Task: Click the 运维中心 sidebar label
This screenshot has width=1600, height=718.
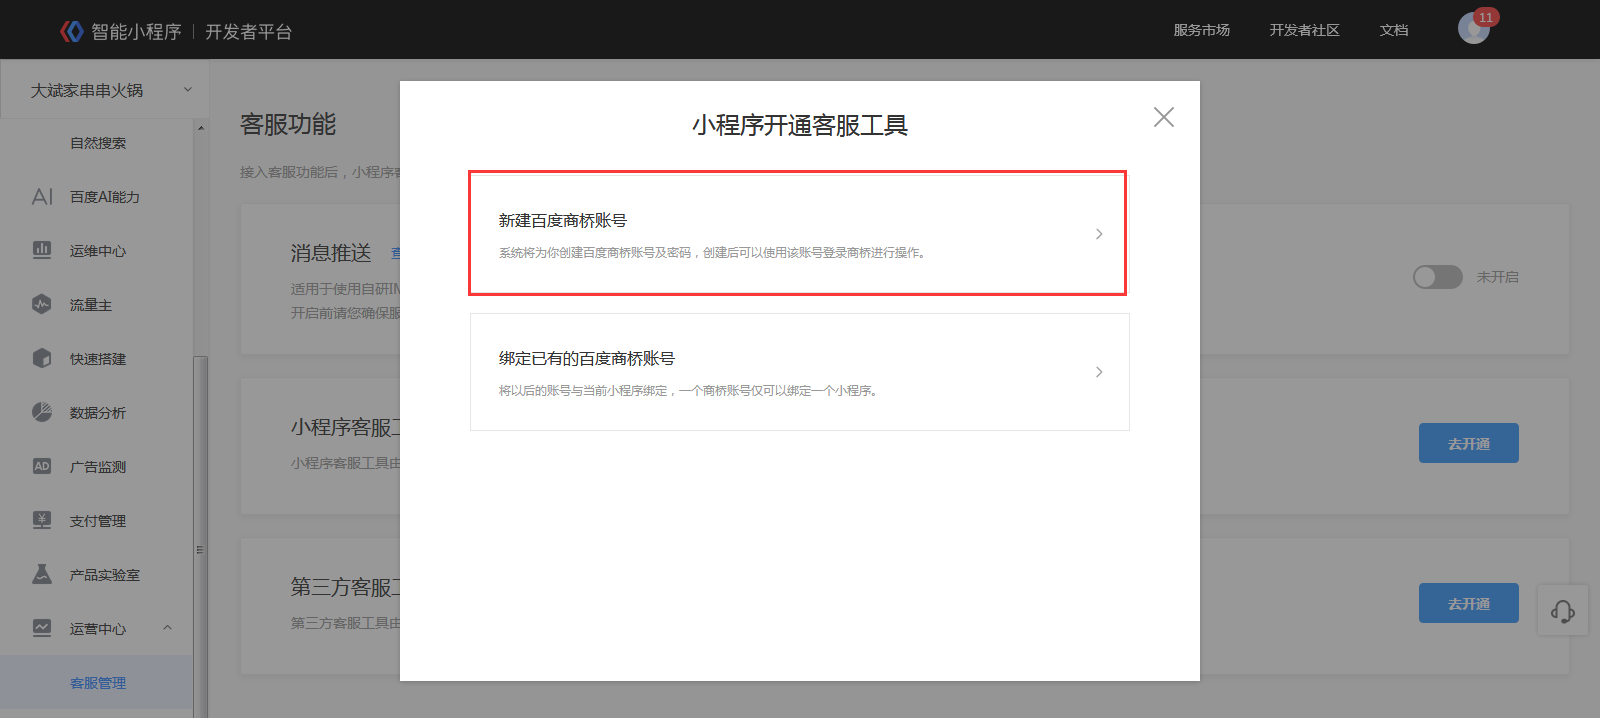Action: pyautogui.click(x=98, y=251)
